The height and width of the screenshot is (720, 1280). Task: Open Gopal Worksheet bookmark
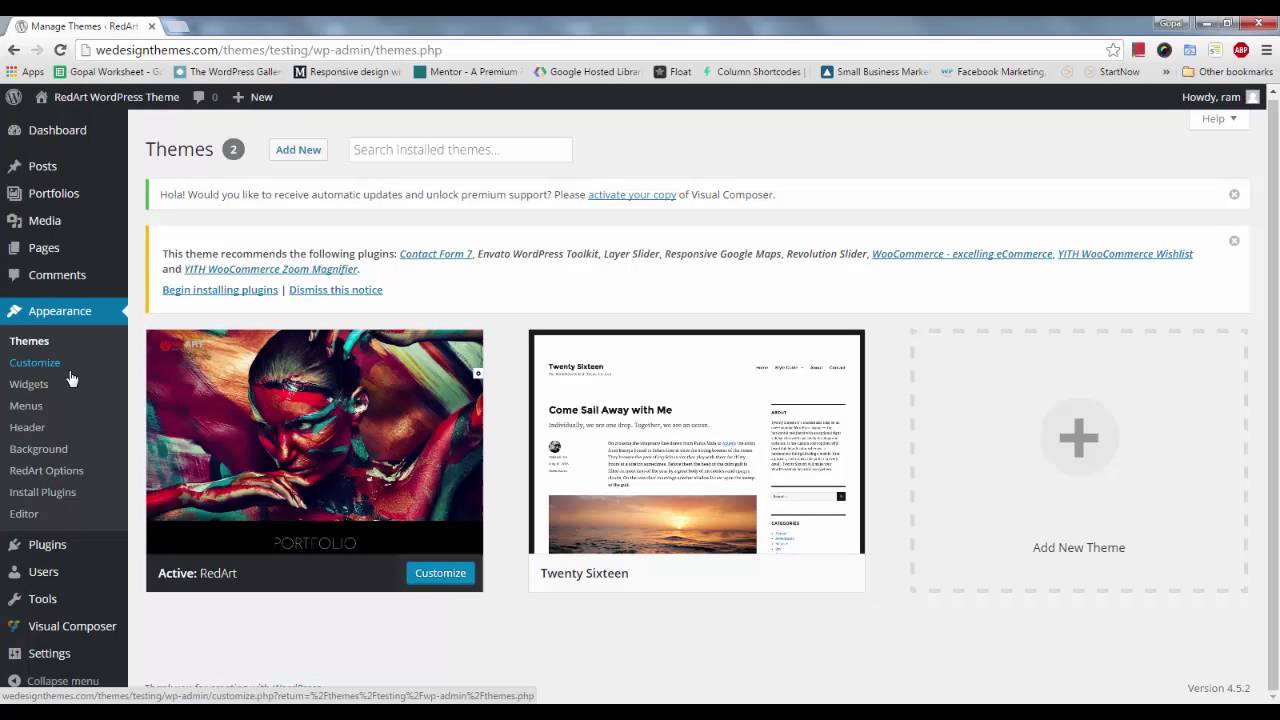107,72
